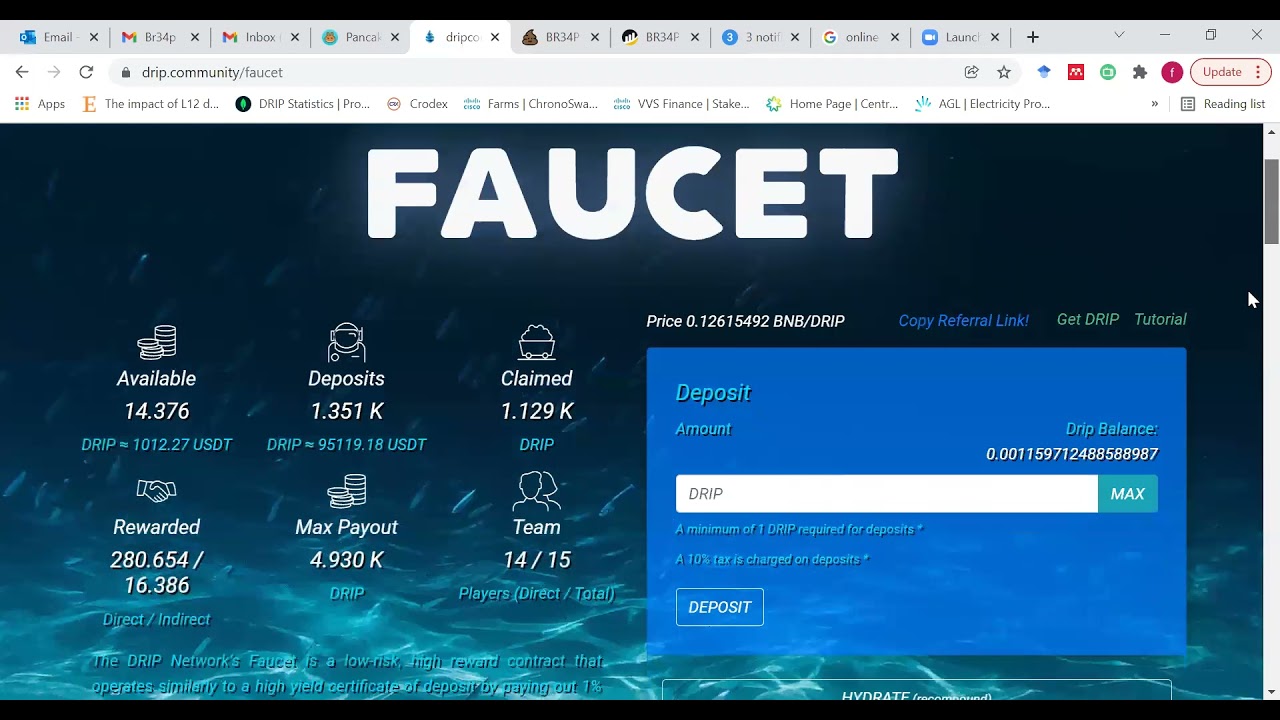Click the page vertical scrollbar thumb

coord(1272,200)
